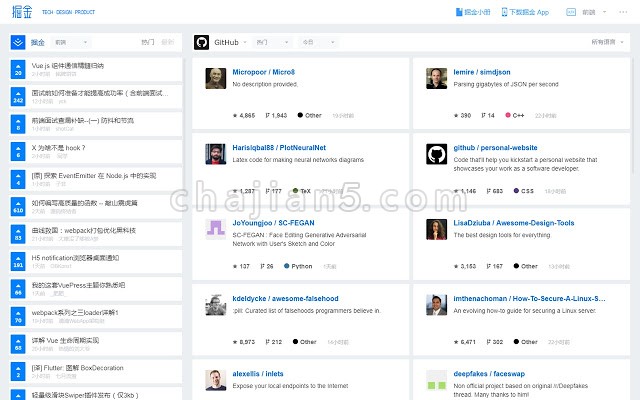This screenshot has width=640, height=400.
Task: Click the star icon on Micropoor / Micro8
Action: tap(235, 116)
